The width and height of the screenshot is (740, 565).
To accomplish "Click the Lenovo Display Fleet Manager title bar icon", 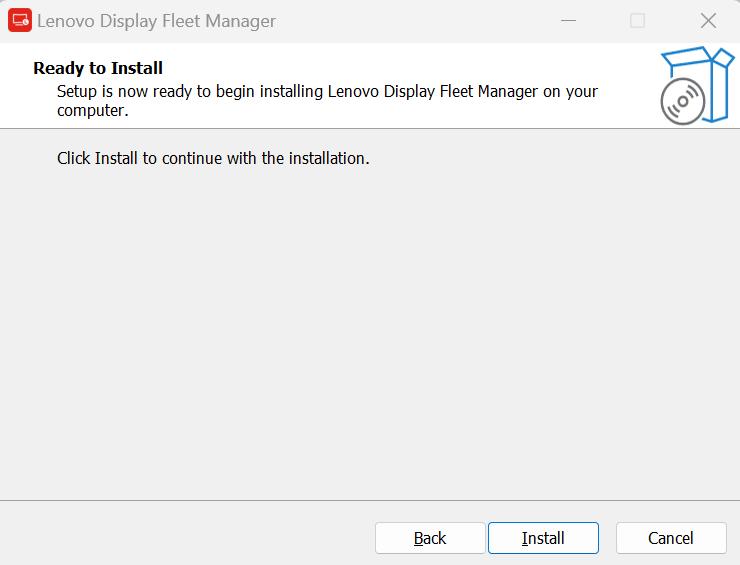I will (x=20, y=21).
